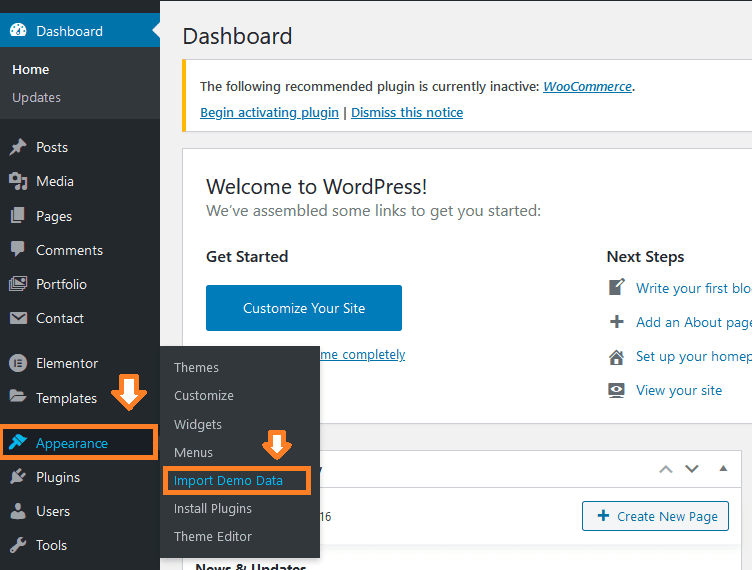Click the Customize Your Site button
The height and width of the screenshot is (570, 752).
point(304,308)
